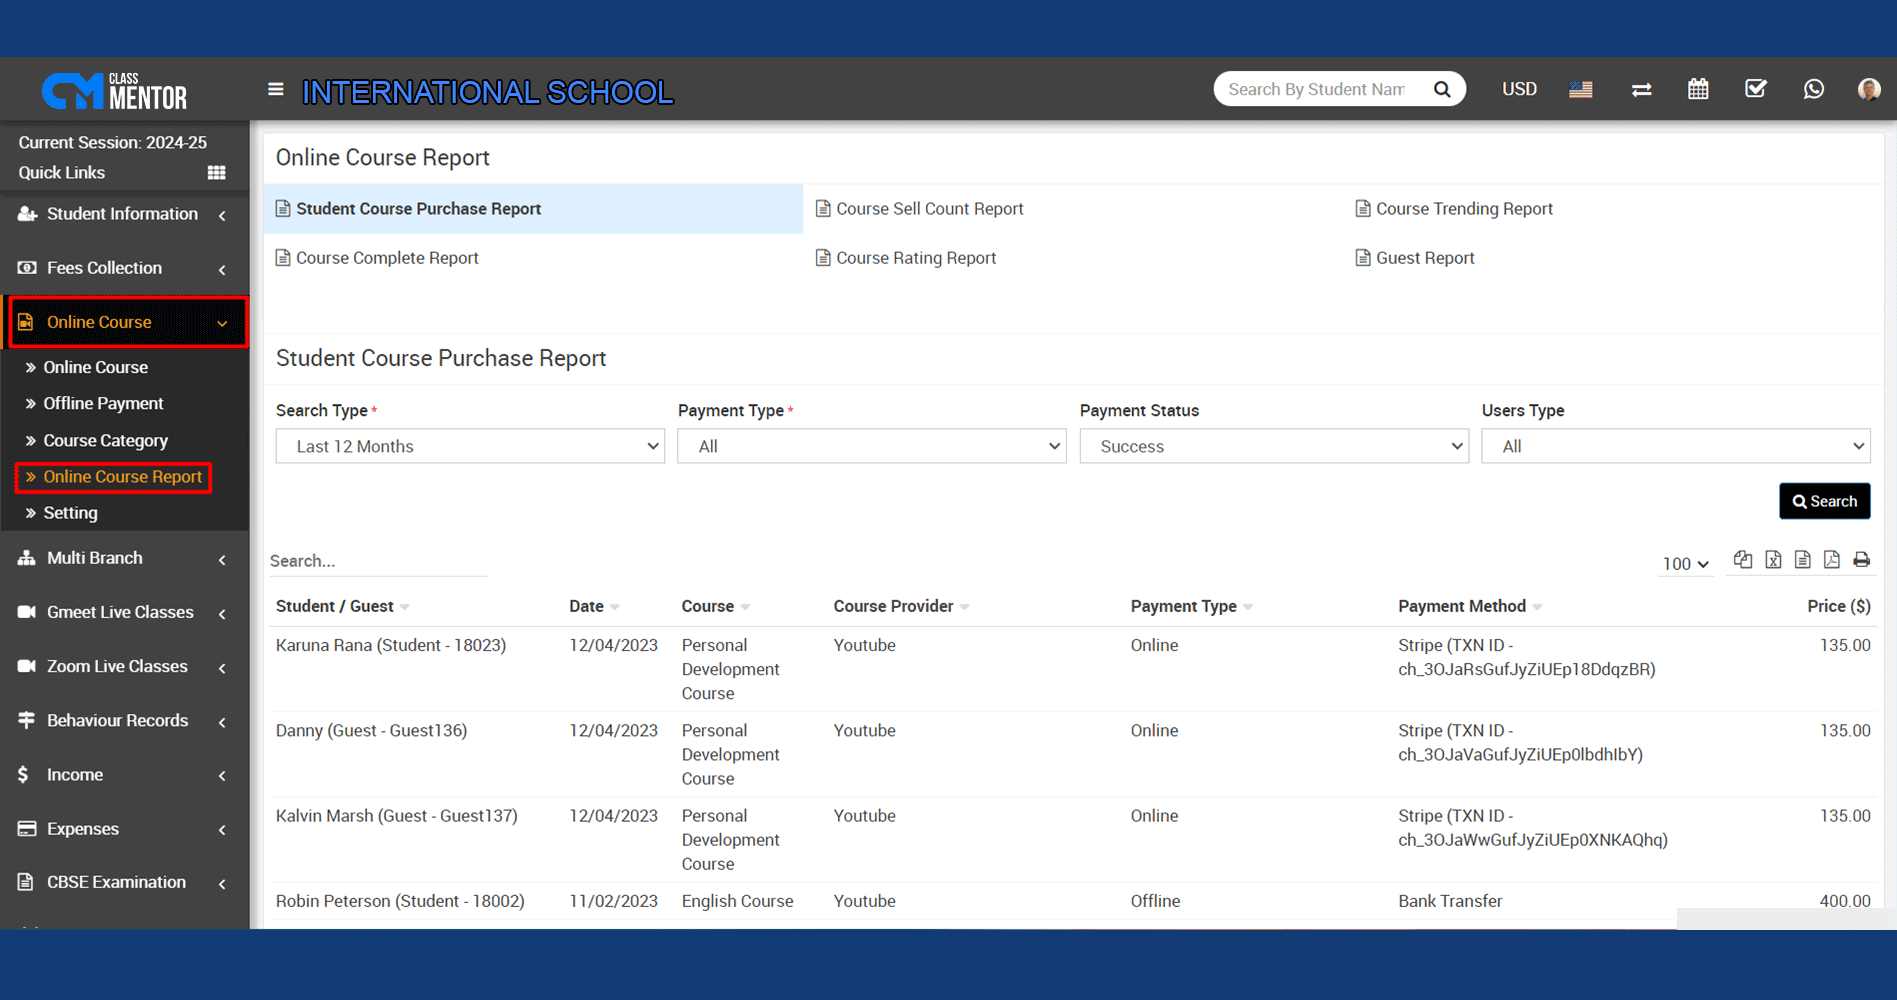Open the Payment Type dropdown
1897x1000 pixels.
tap(872, 446)
